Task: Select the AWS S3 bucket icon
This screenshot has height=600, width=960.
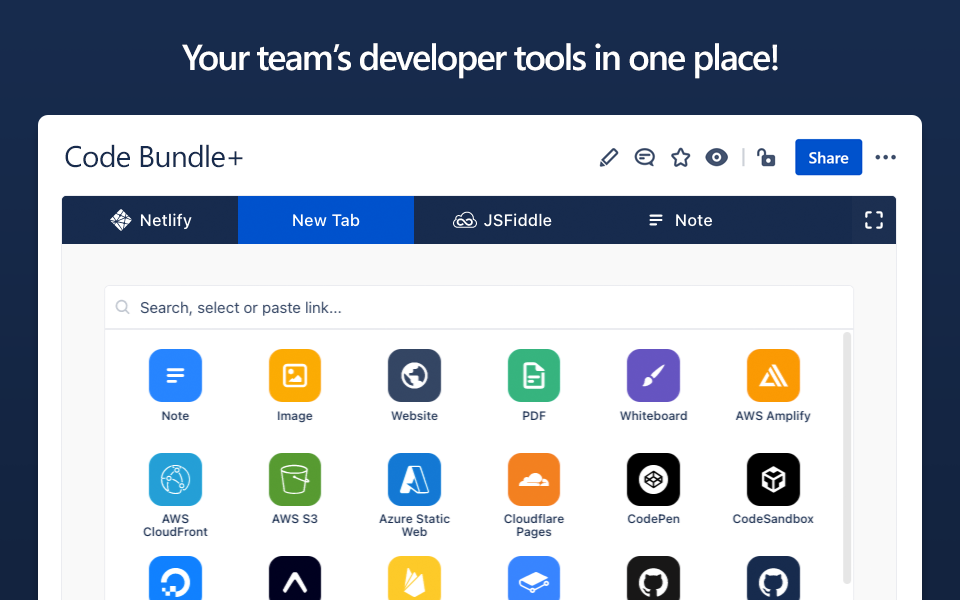Action: point(294,479)
